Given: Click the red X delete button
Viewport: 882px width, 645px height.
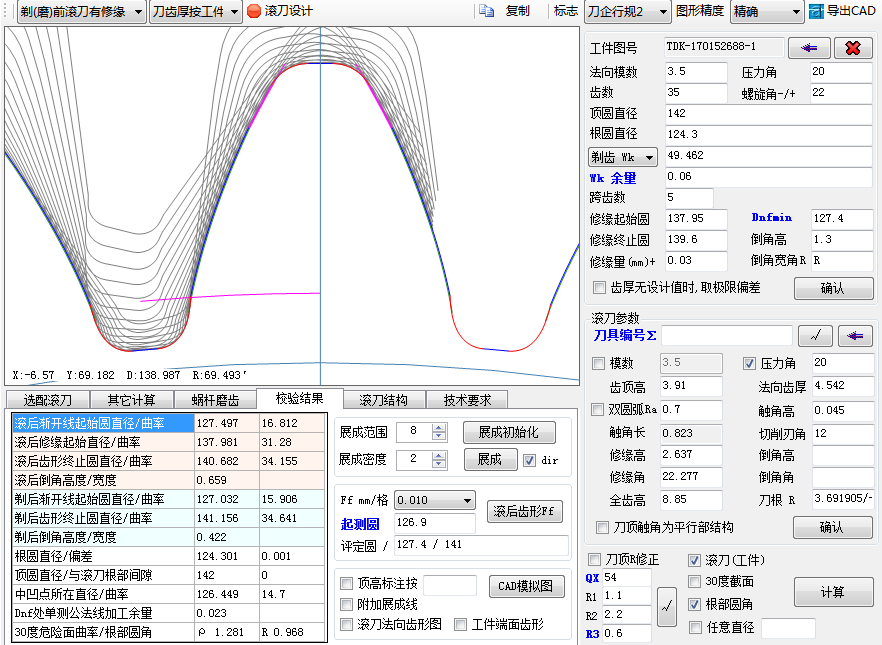Looking at the screenshot, I should click(853, 48).
